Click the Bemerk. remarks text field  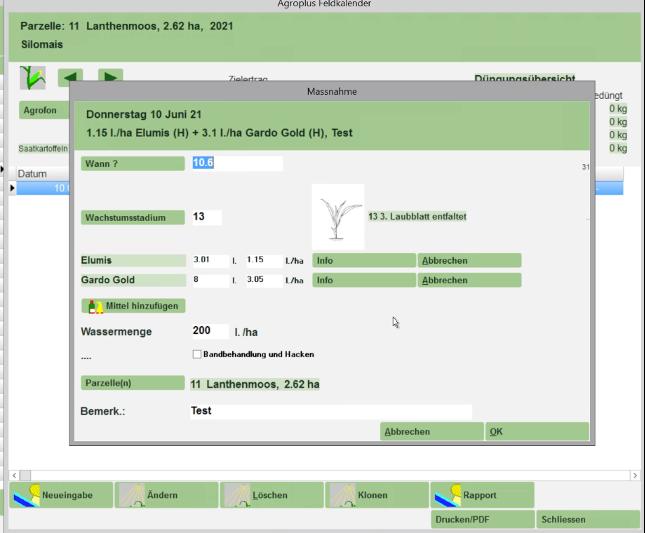pyautogui.click(x=330, y=411)
